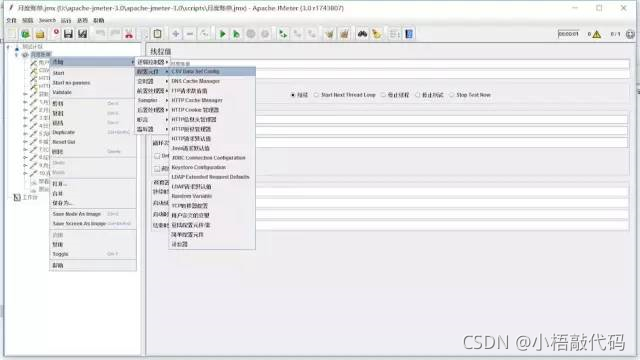Image resolution: width=640 pixels, height=360 pixels.
Task: Select Random Variable config element
Action: 212,196
